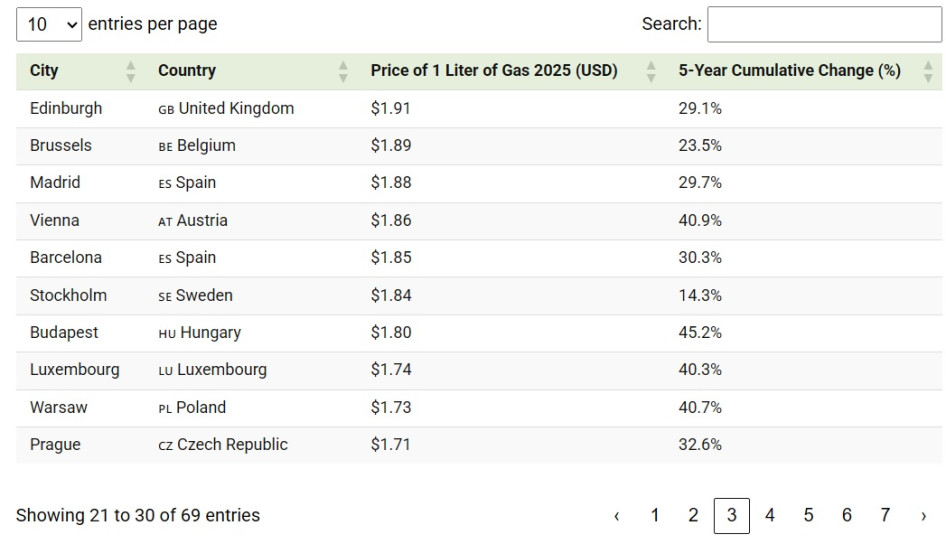Sort by gas price column icon
This screenshot has height=544, width=946.
(x=651, y=71)
